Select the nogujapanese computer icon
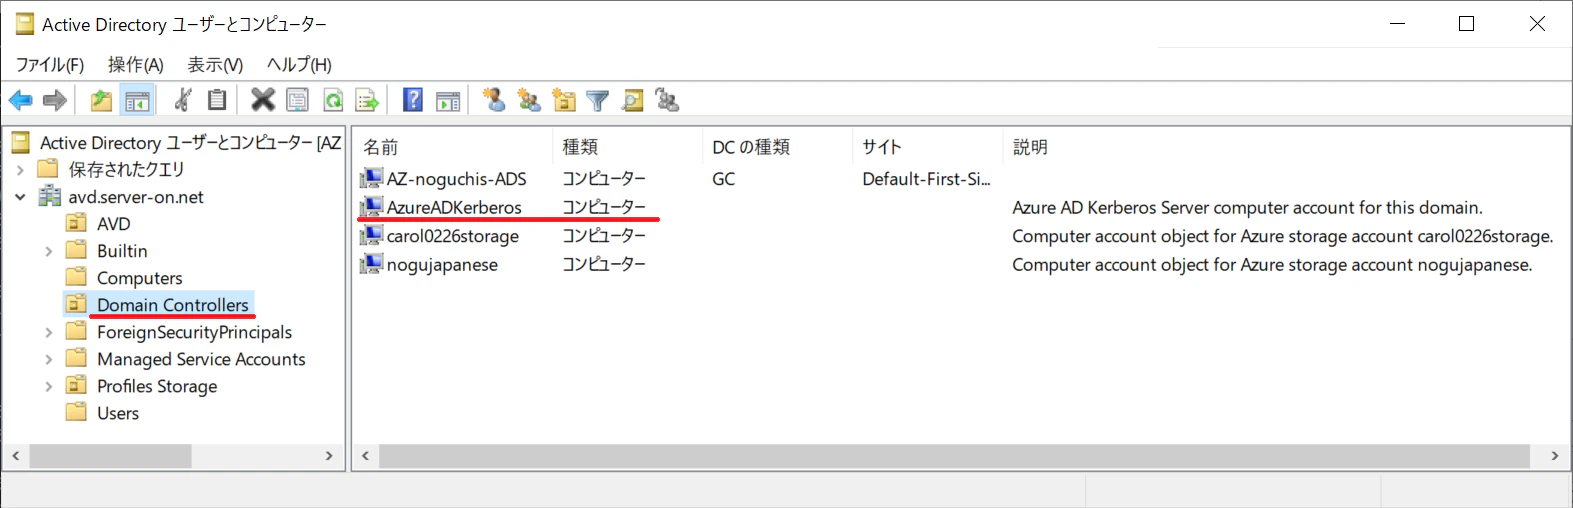 coord(371,264)
